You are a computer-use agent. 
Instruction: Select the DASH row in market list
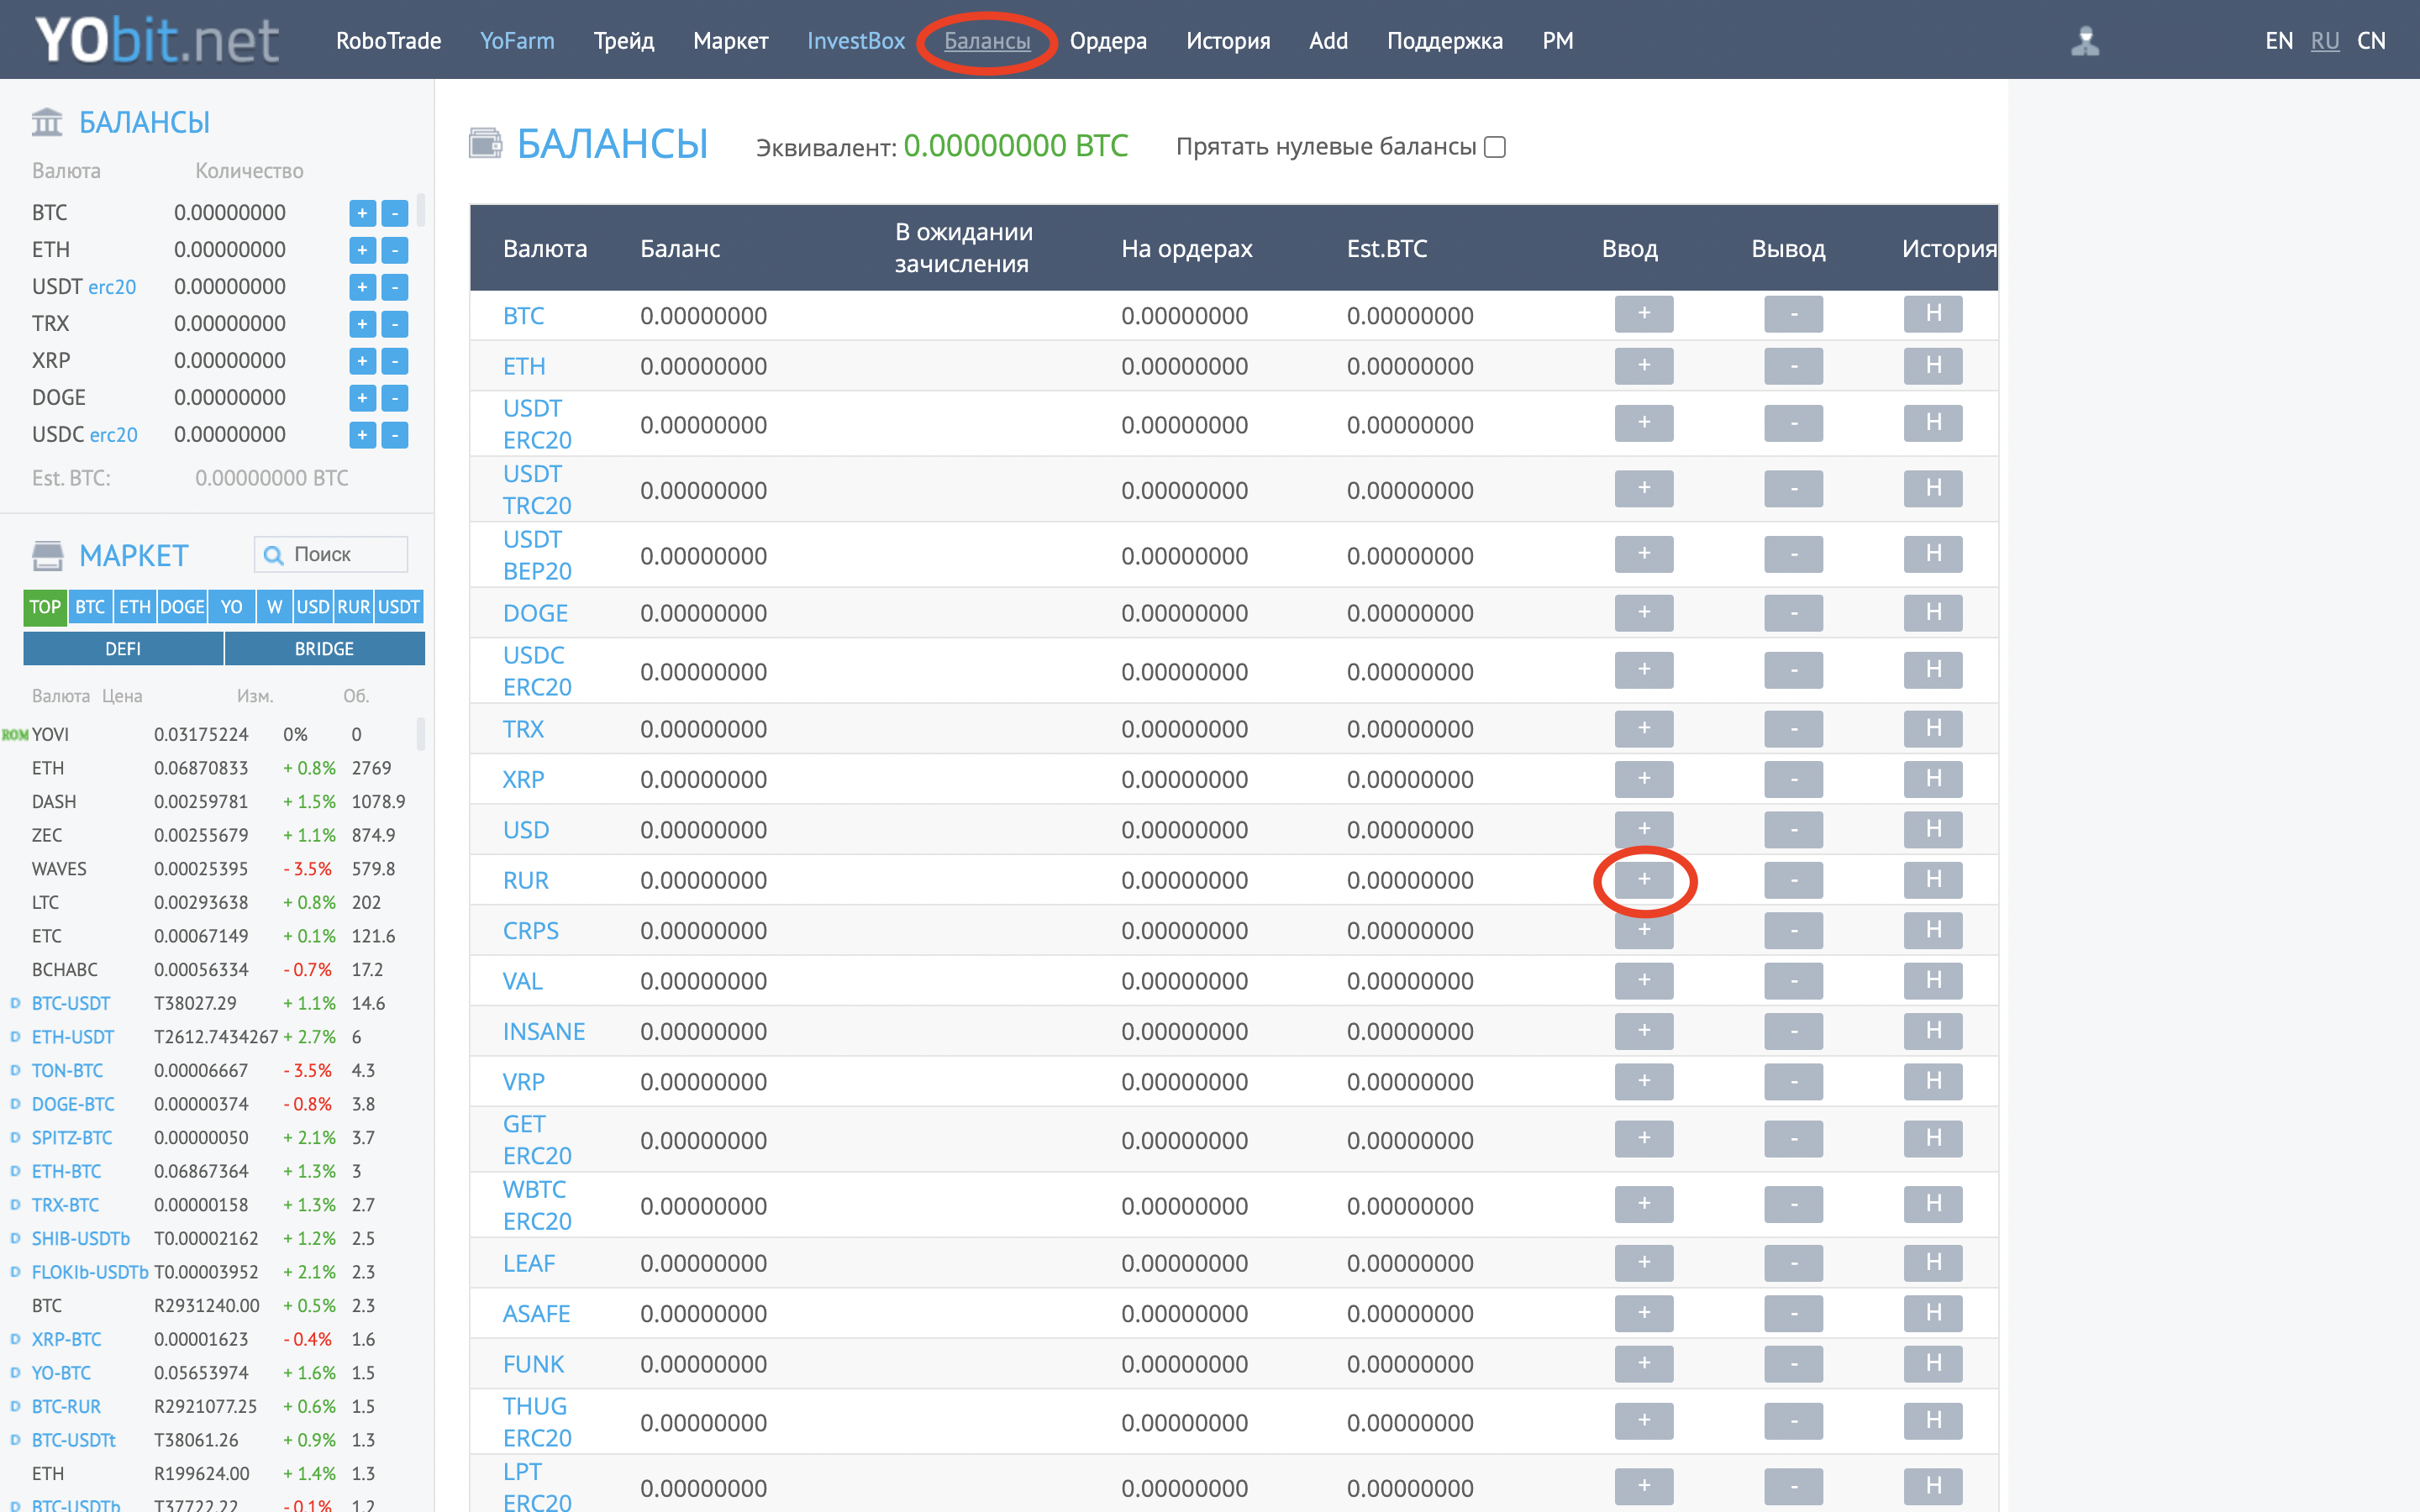pyautogui.click(x=216, y=802)
